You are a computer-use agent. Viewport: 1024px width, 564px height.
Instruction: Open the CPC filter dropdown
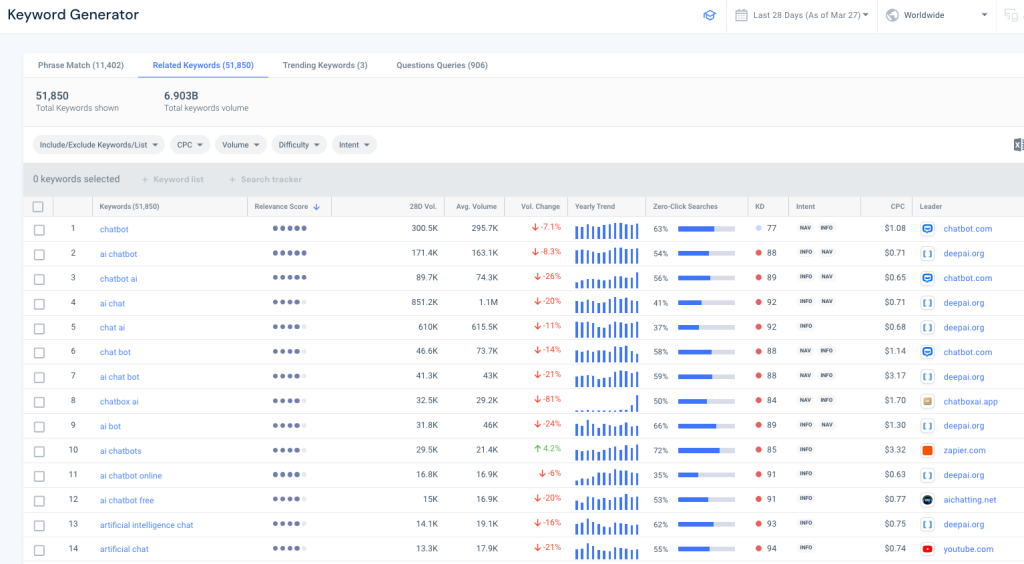coord(189,145)
